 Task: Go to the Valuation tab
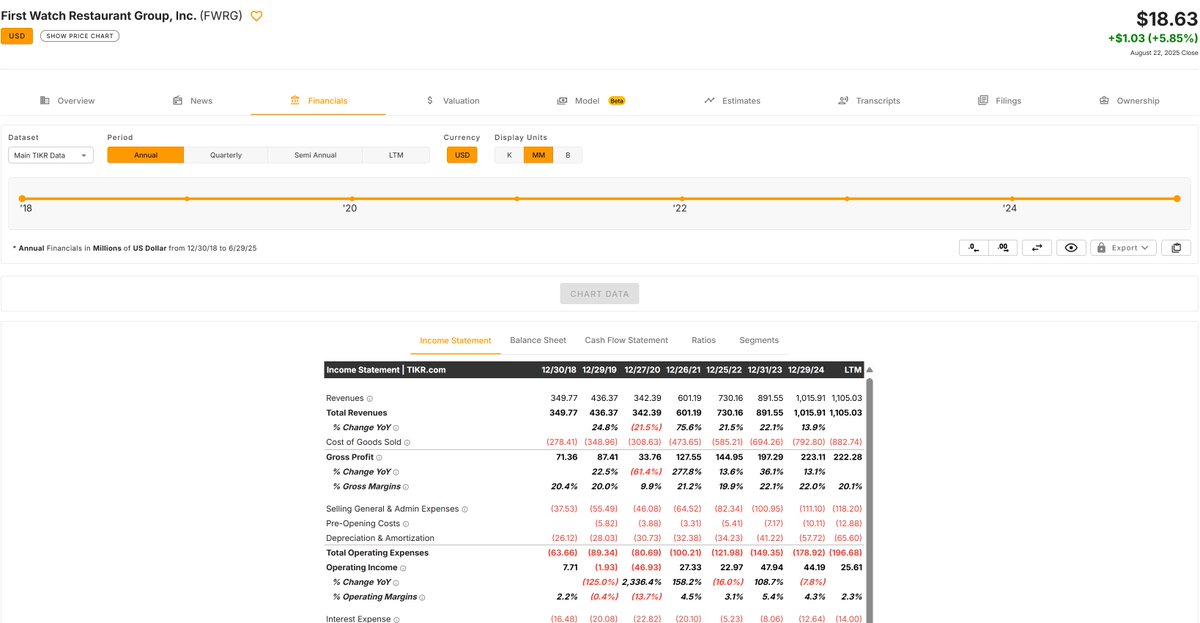tap(453, 101)
